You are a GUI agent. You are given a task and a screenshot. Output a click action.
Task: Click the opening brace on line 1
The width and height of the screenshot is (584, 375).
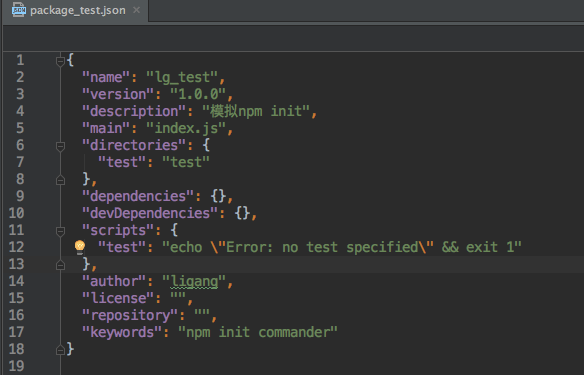(x=70, y=60)
